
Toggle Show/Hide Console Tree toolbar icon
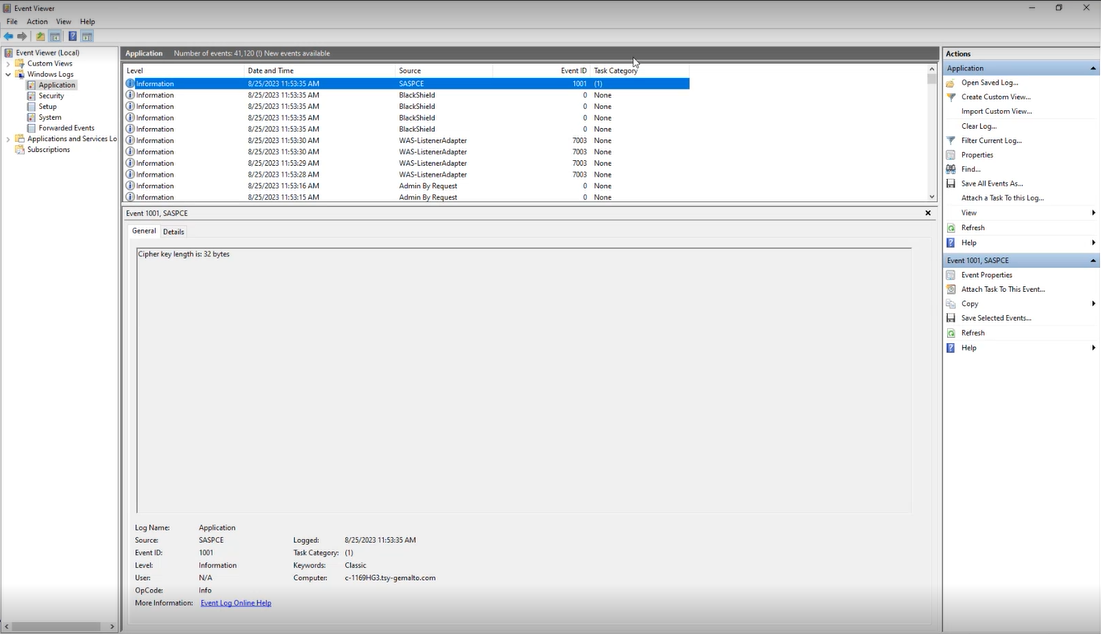[x=56, y=37]
